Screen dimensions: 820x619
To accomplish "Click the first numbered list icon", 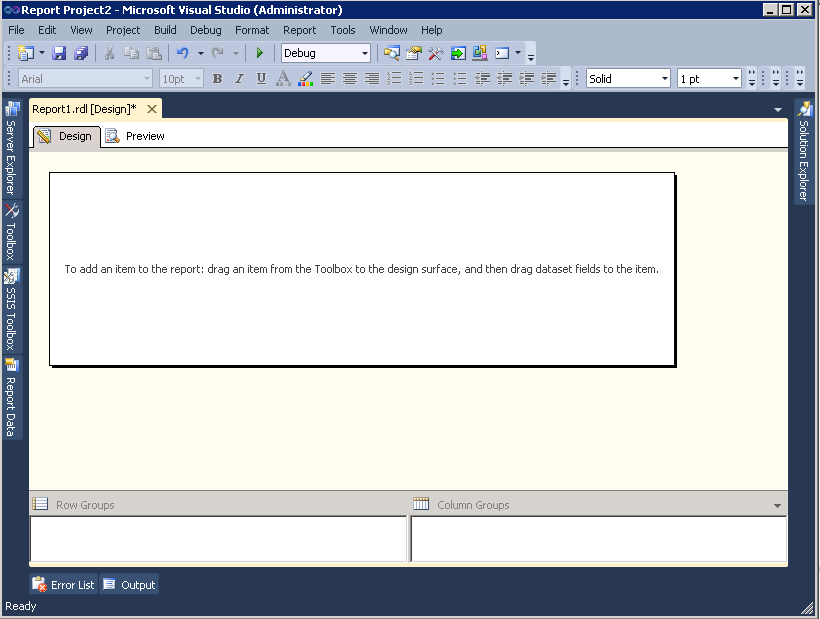I will coord(394,79).
